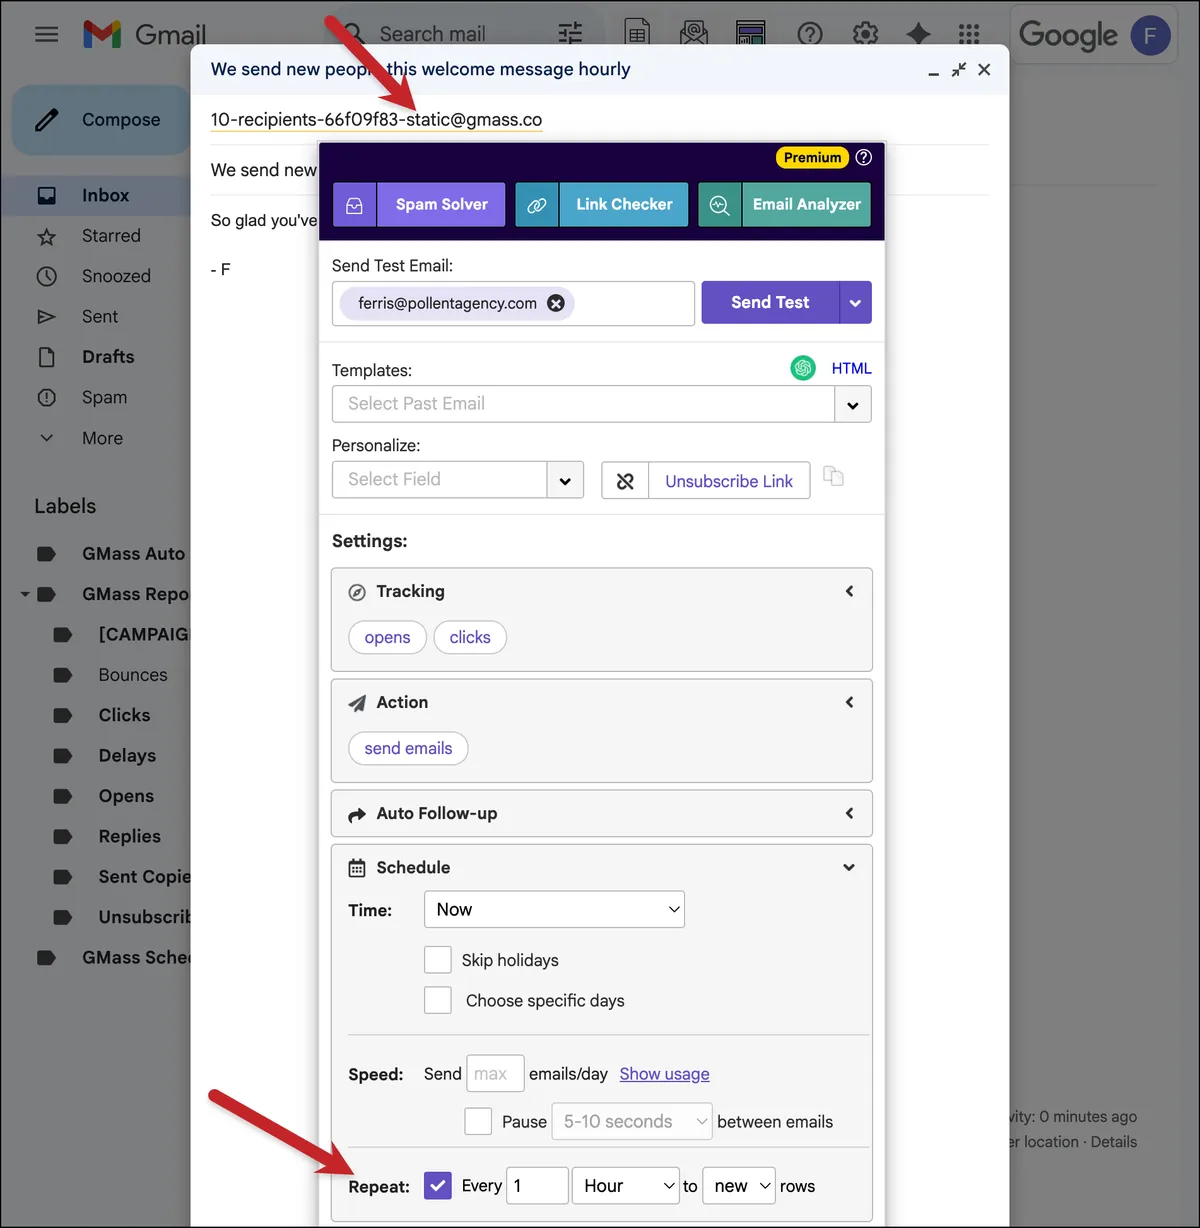Launch the Link Checker
1200x1228 pixels.
click(602, 204)
